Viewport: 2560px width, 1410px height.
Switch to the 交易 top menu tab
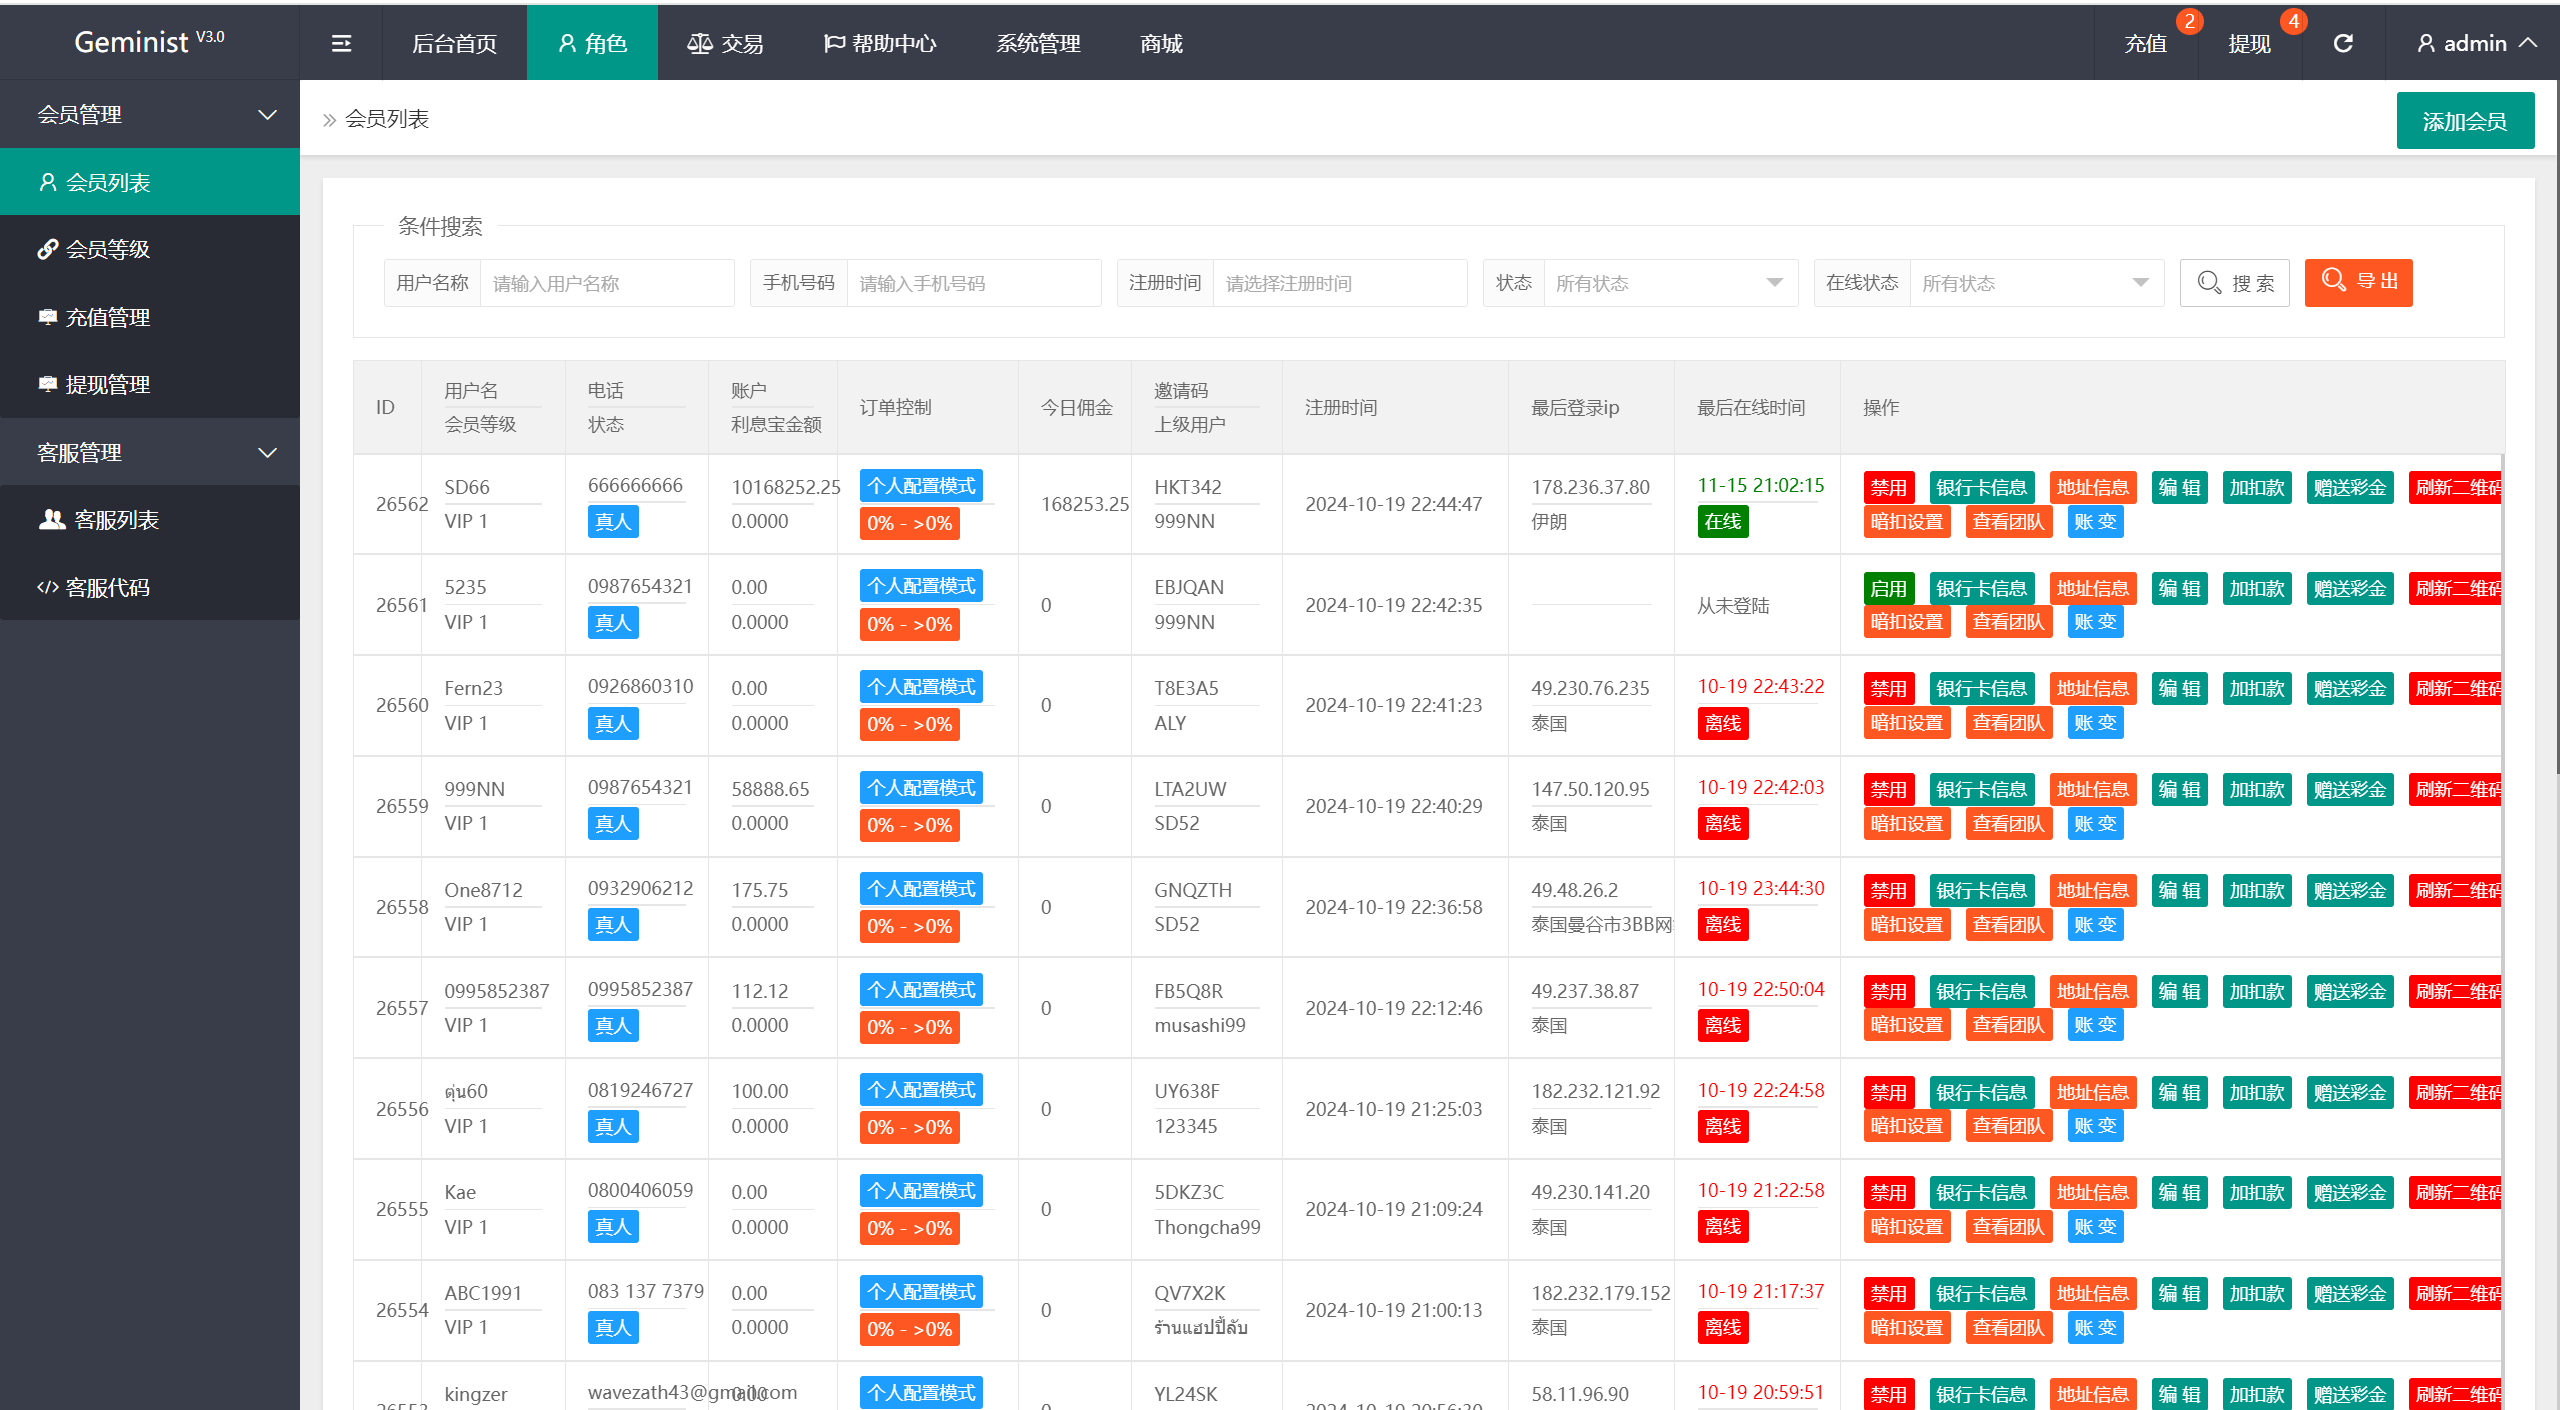(726, 43)
